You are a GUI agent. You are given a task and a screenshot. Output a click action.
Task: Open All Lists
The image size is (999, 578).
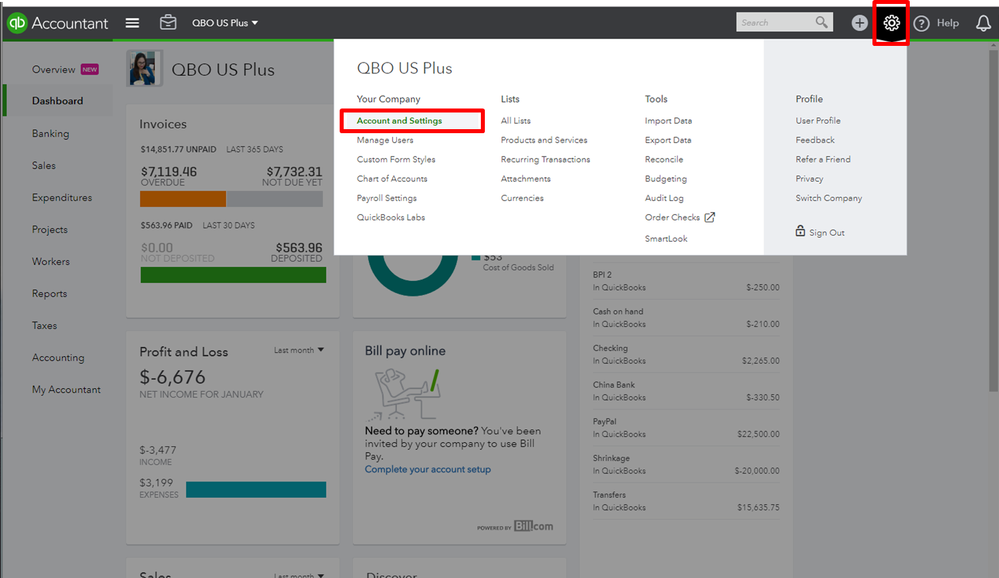tap(515, 120)
